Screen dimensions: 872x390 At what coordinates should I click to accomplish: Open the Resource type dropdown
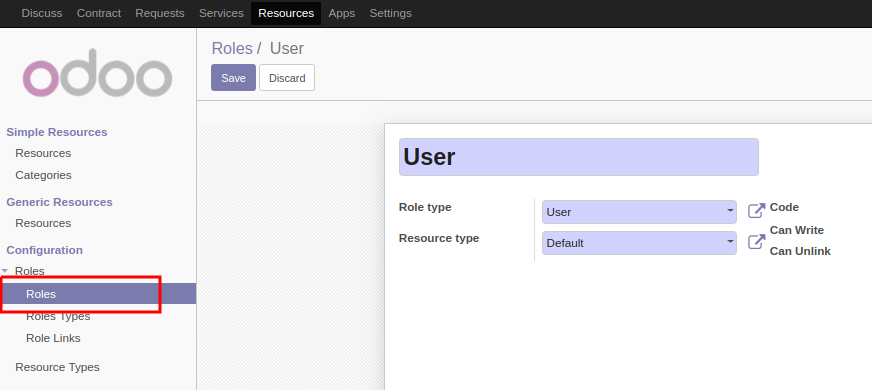coord(639,243)
